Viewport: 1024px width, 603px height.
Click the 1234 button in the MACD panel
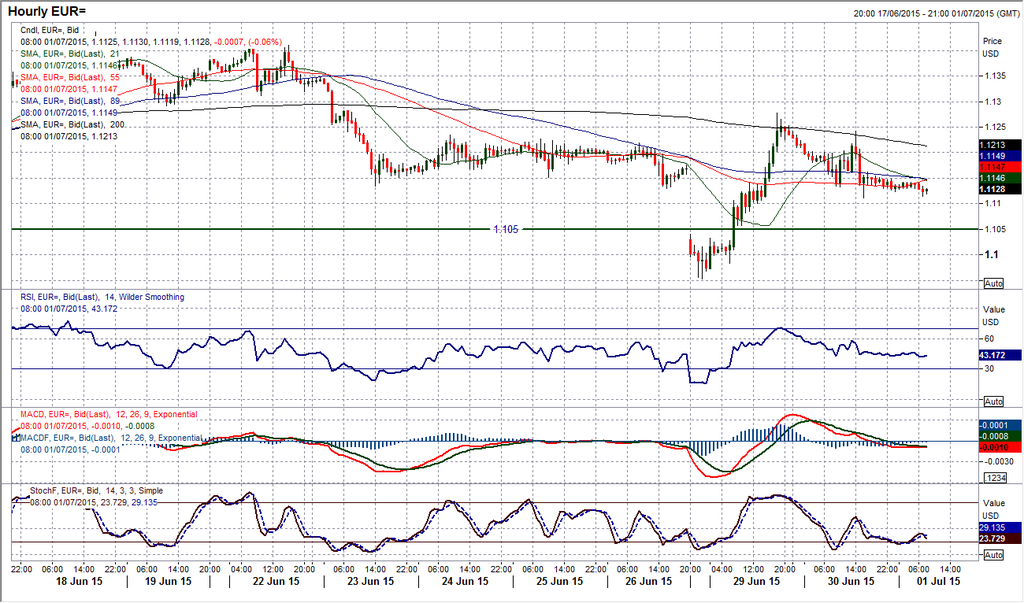tap(993, 478)
